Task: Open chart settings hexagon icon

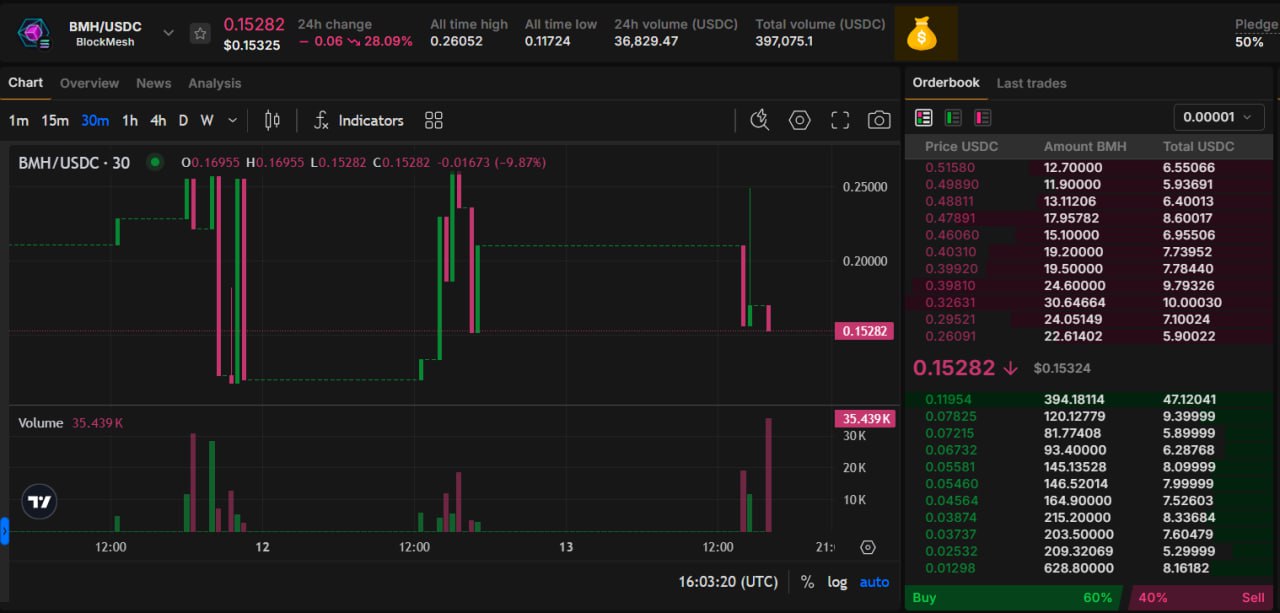Action: point(799,120)
